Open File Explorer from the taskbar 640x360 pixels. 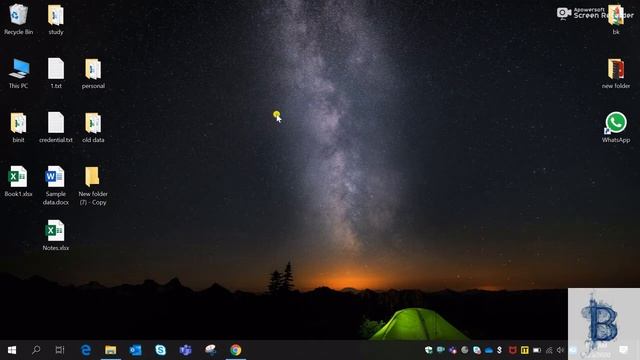pyautogui.click(x=111, y=350)
